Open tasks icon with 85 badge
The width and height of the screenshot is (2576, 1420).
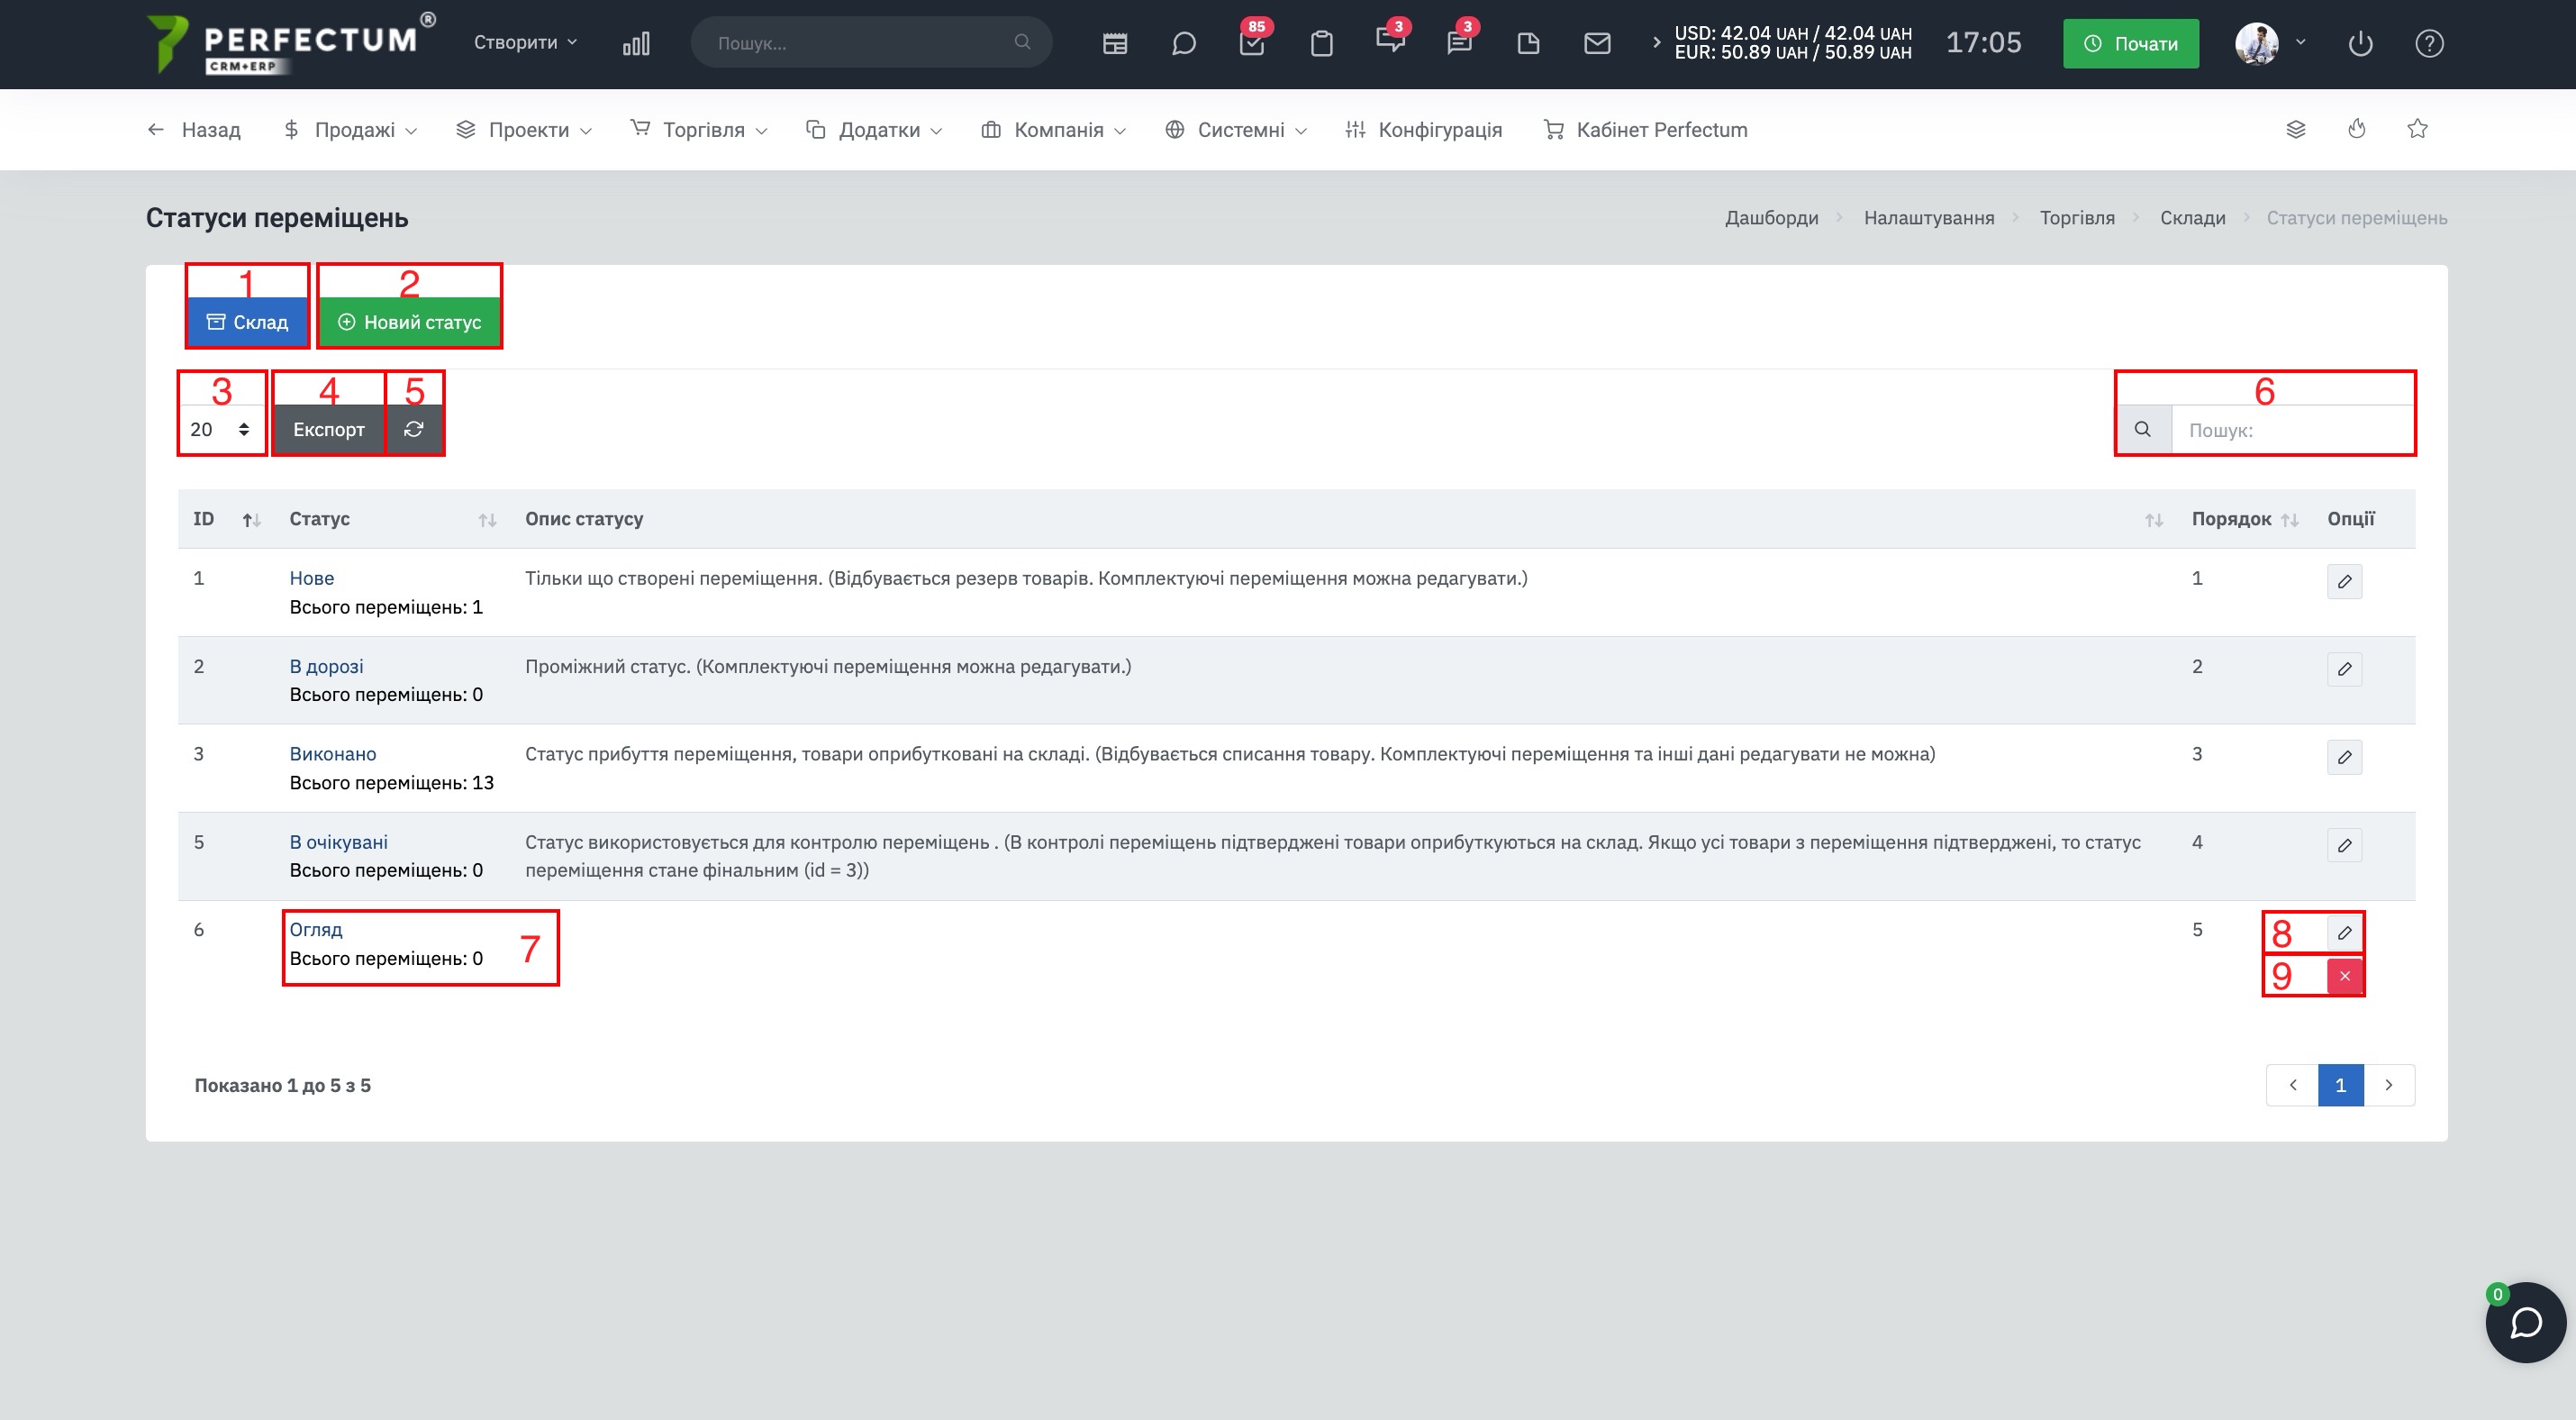[1252, 43]
